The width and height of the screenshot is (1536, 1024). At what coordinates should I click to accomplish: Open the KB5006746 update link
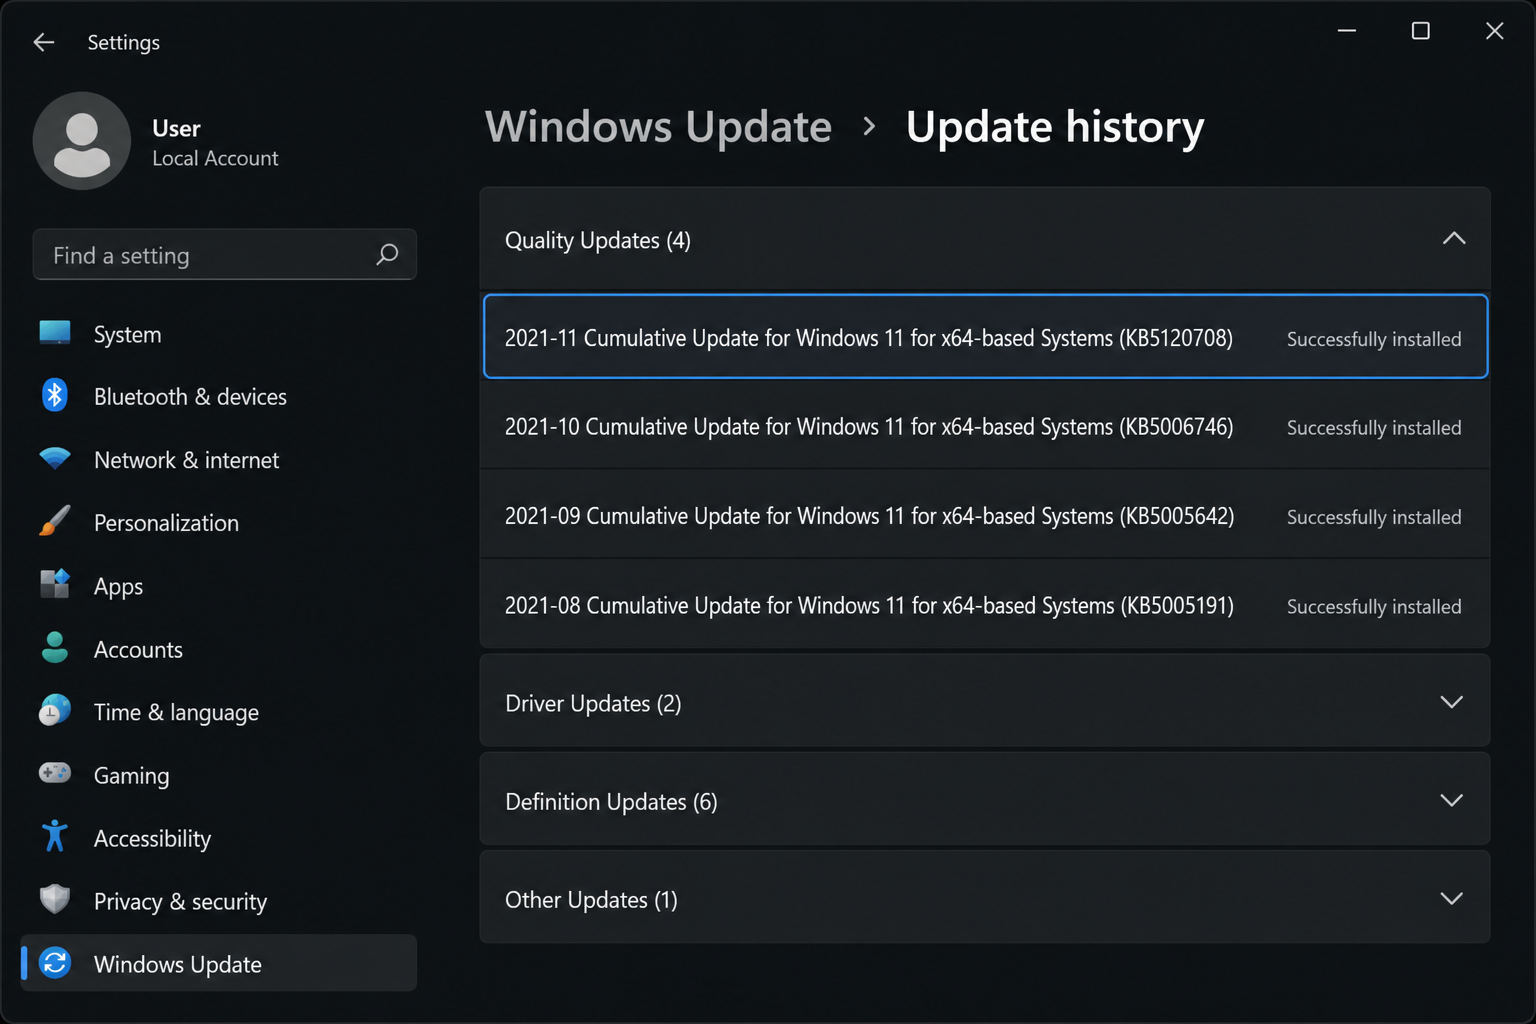click(x=869, y=427)
